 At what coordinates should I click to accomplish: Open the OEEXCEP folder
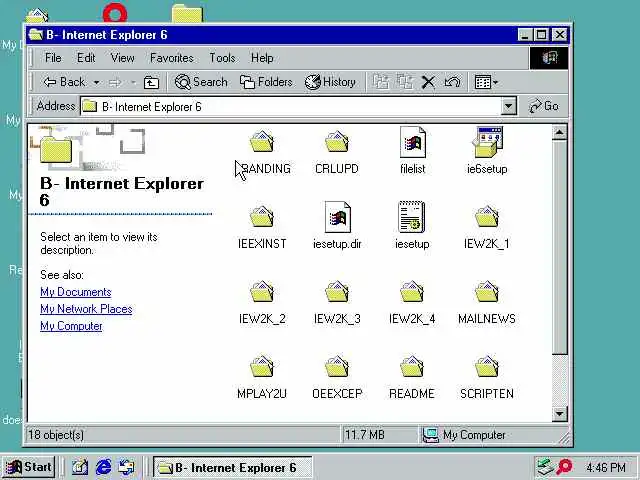[337, 367]
